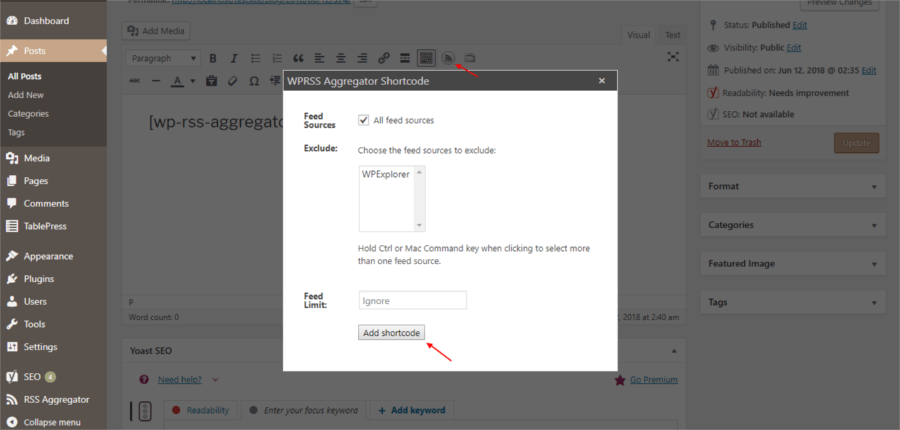The height and width of the screenshot is (430, 900).
Task: Apply strikethrough formatting
Action: (x=135, y=81)
